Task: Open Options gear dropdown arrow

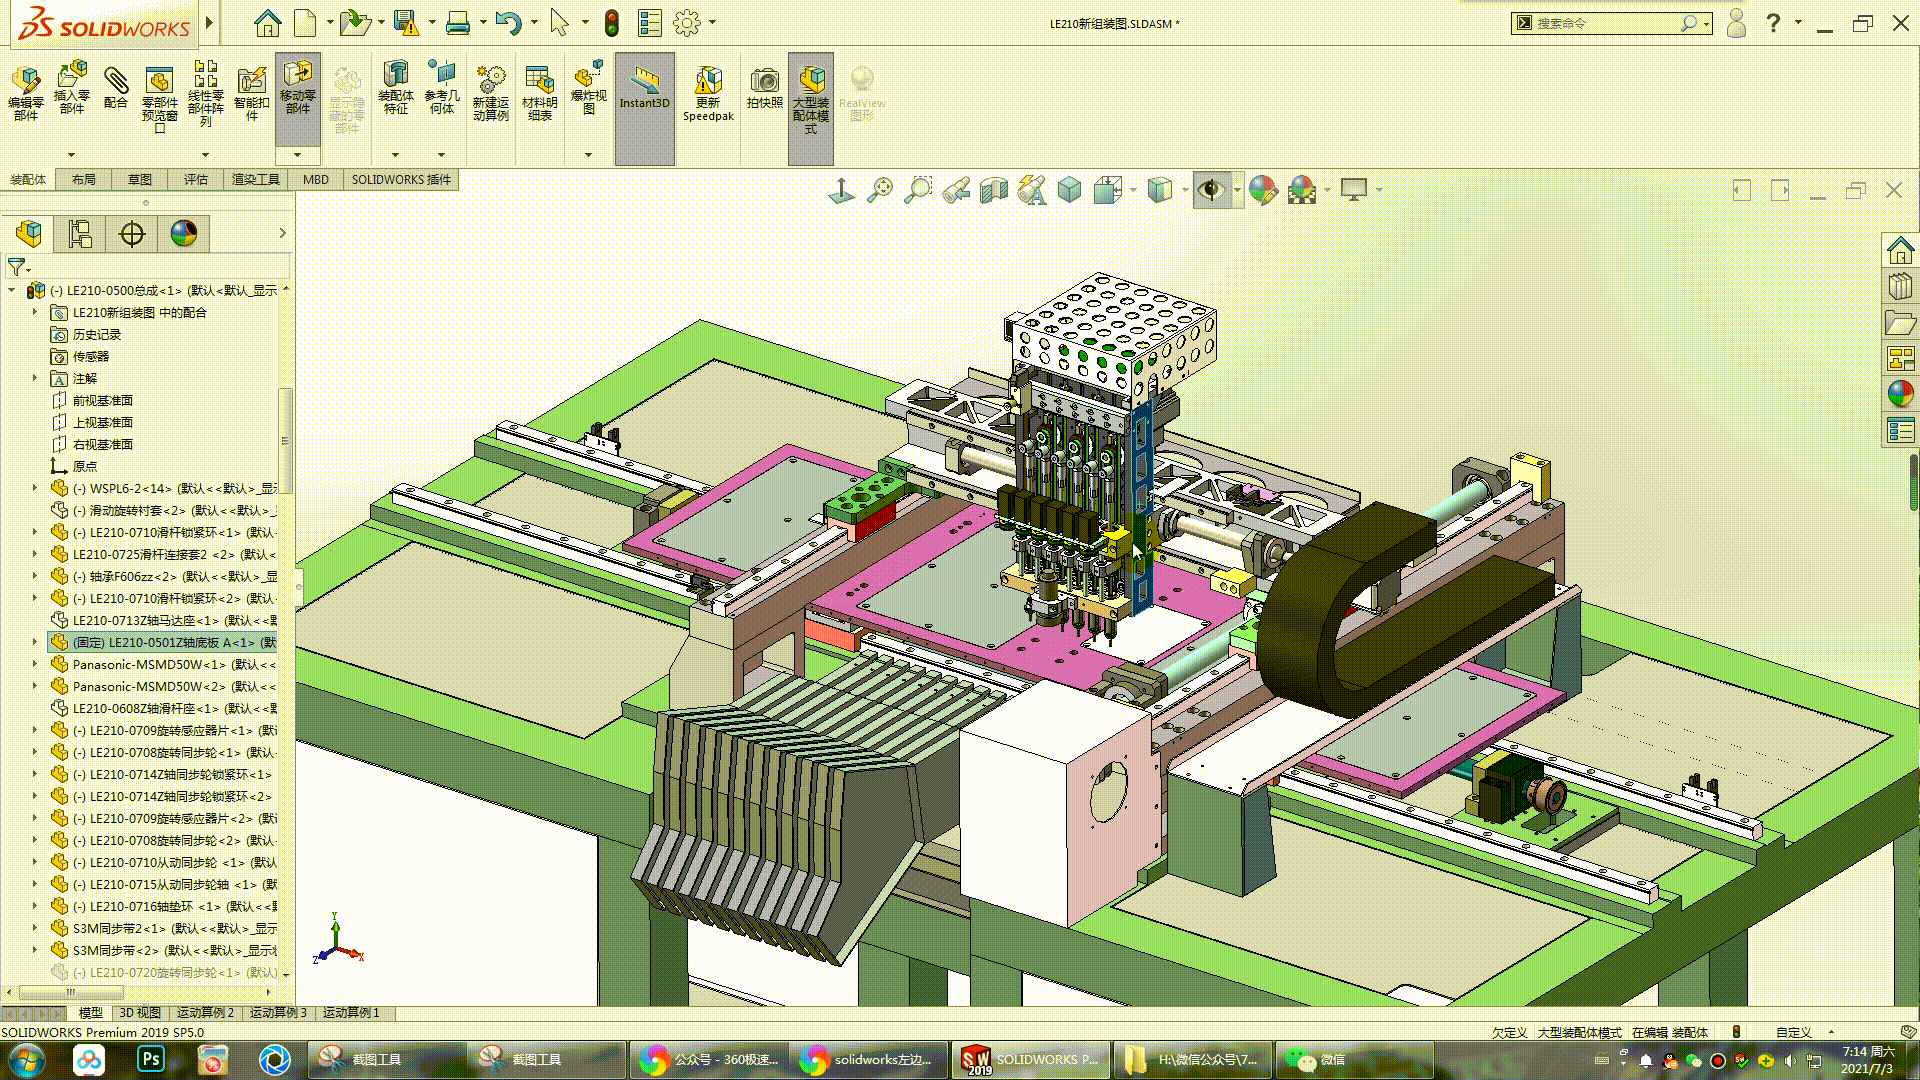Action: [712, 22]
